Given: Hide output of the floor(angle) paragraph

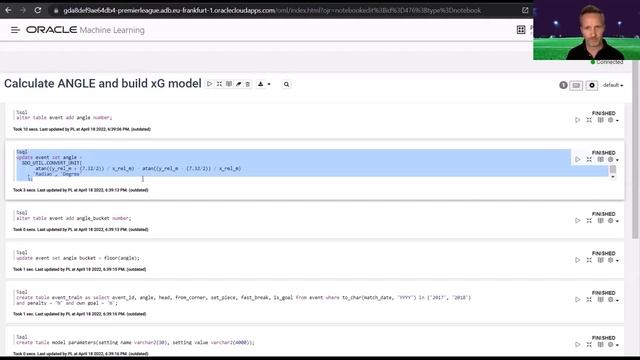Looking at the screenshot, I should 600,260.
